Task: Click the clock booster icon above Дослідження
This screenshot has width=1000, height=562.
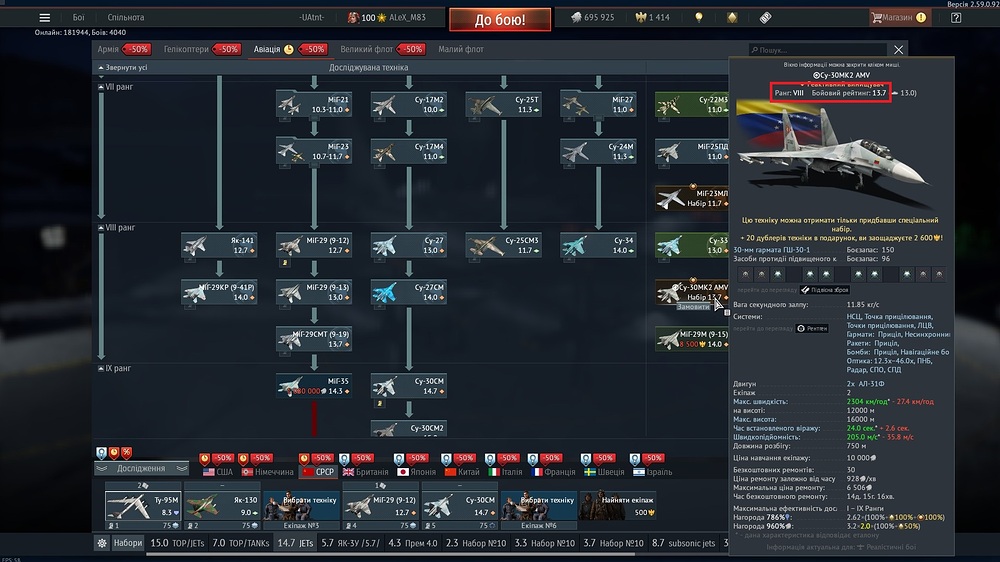Action: (114, 453)
